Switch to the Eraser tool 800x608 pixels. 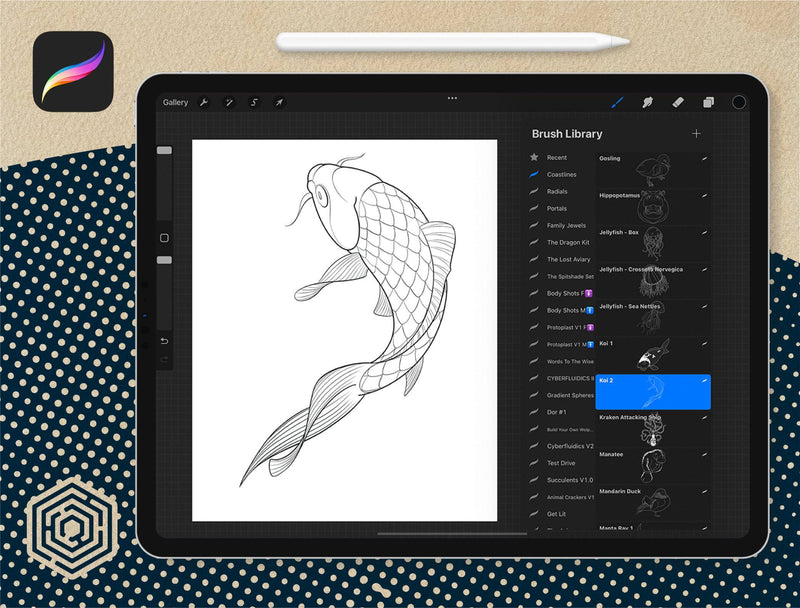(x=677, y=102)
